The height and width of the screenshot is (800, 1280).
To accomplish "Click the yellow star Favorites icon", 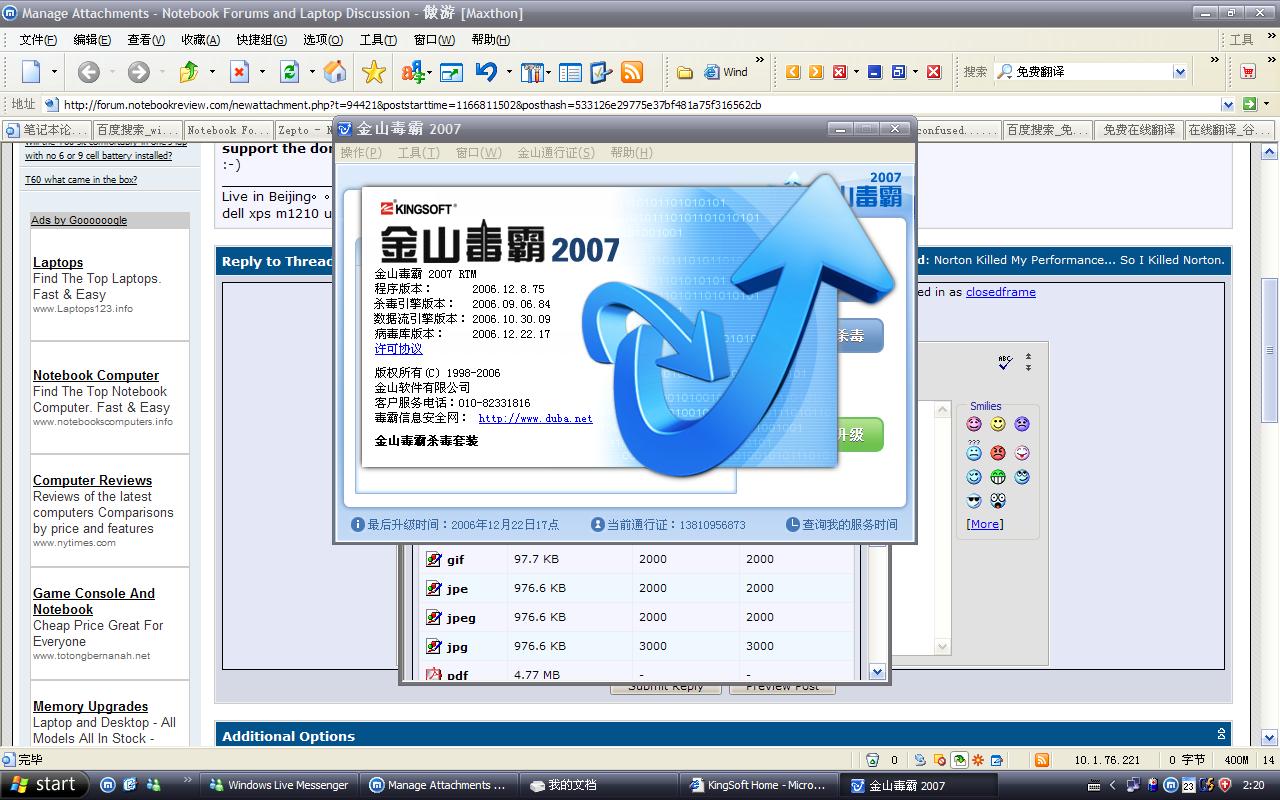I will coord(373,72).
